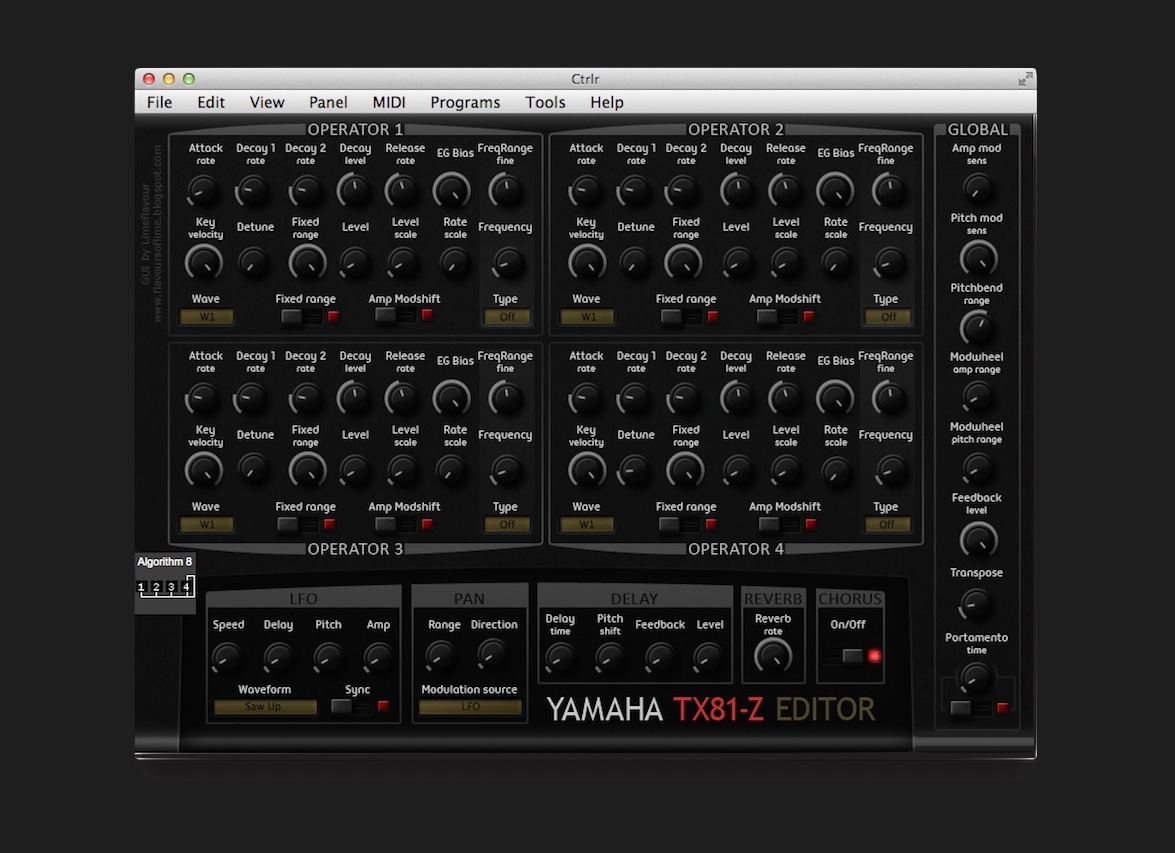Click the Delay Feedback knob

click(659, 657)
